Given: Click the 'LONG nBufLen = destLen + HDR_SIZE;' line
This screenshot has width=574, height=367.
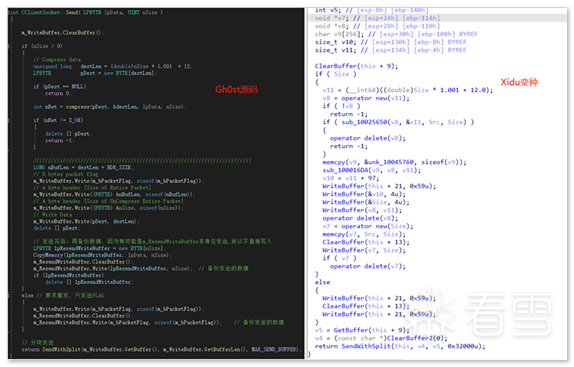Looking at the screenshot, I should pyautogui.click(x=83, y=167).
